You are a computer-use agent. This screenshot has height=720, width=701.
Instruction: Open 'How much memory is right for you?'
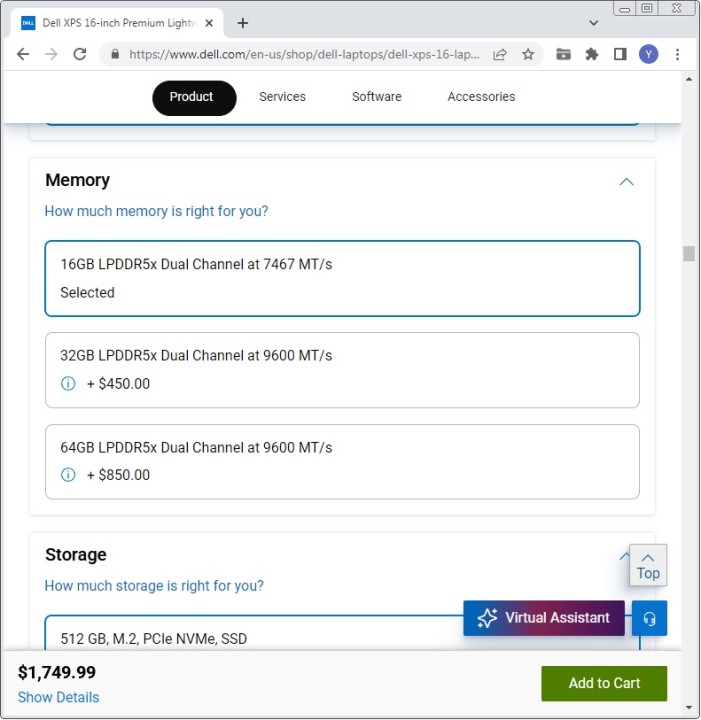[156, 211]
